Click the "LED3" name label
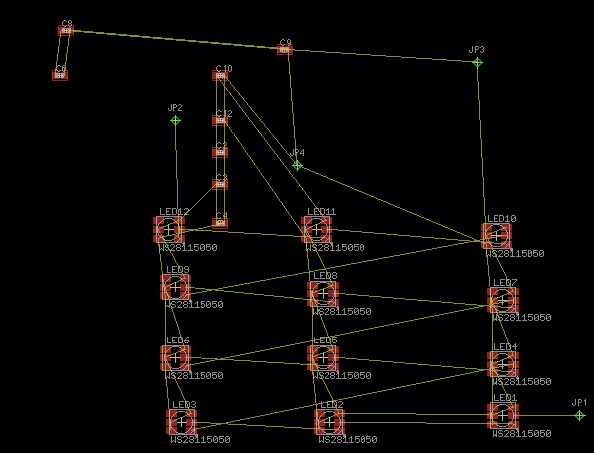The height and width of the screenshot is (453, 594). 184,405
